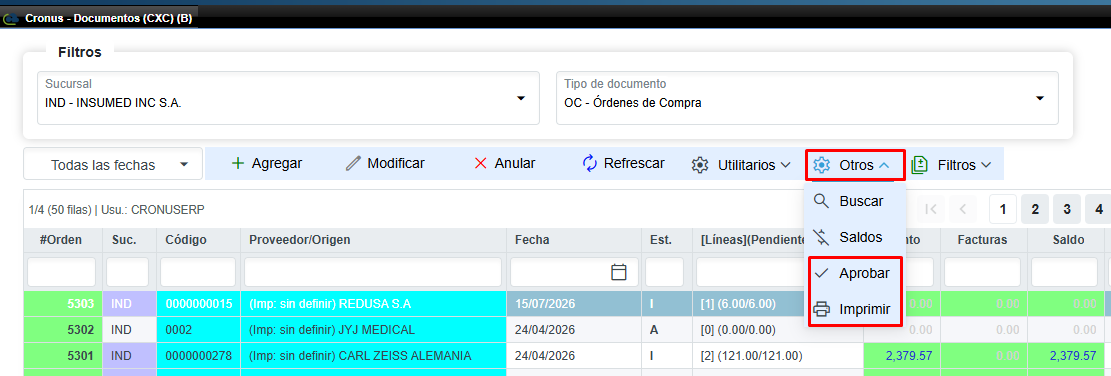The image size is (1111, 376).
Task: Go to page 4
Action: pos(1098,209)
